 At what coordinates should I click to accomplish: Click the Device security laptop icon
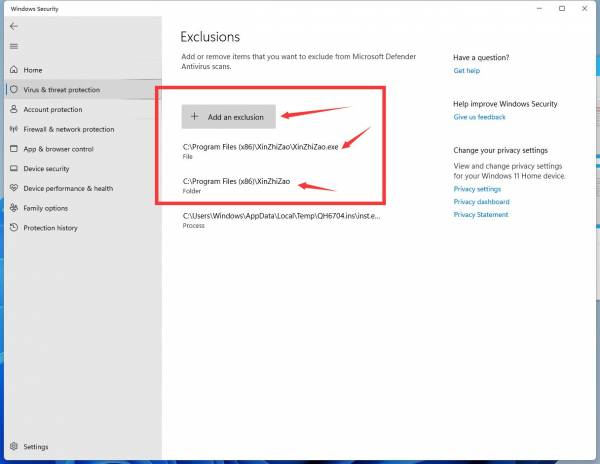tap(14, 168)
